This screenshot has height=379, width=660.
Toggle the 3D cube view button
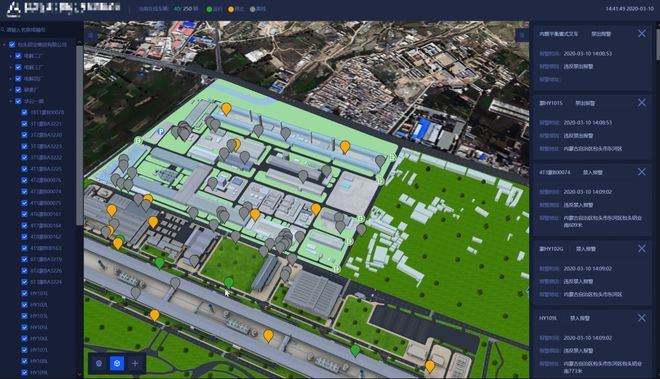(x=117, y=363)
